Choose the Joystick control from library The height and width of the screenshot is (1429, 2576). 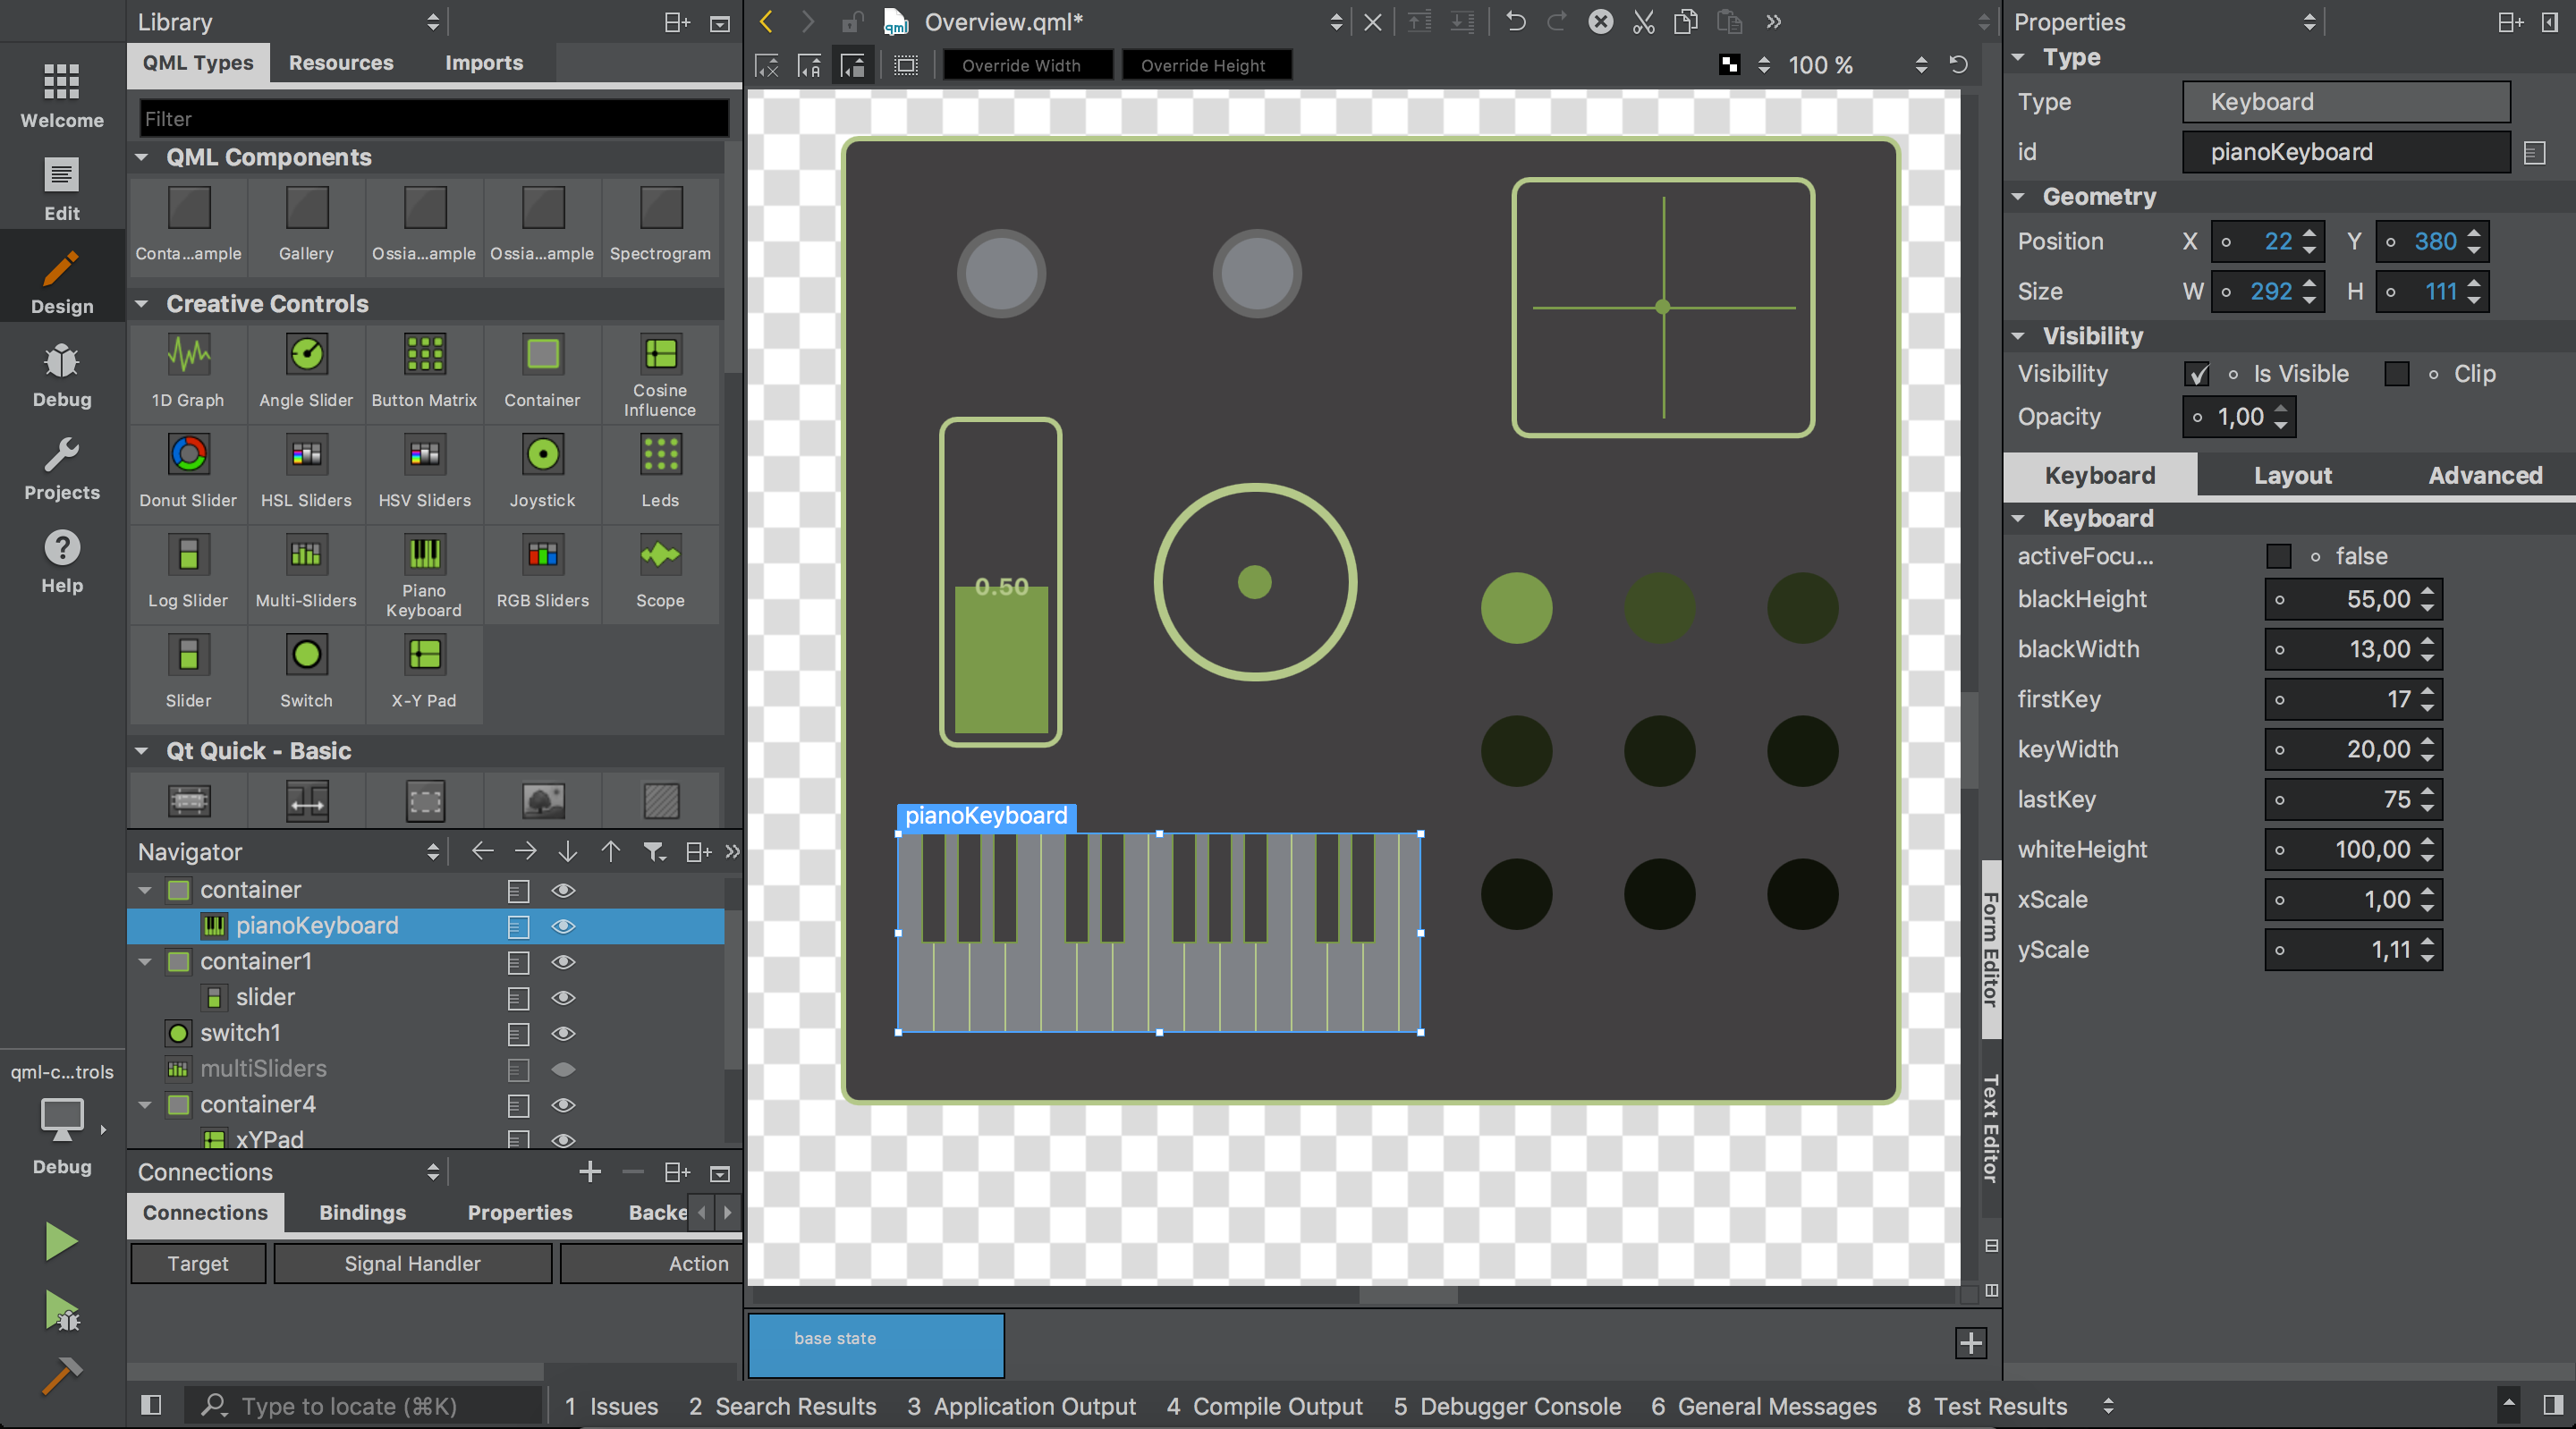pos(542,455)
